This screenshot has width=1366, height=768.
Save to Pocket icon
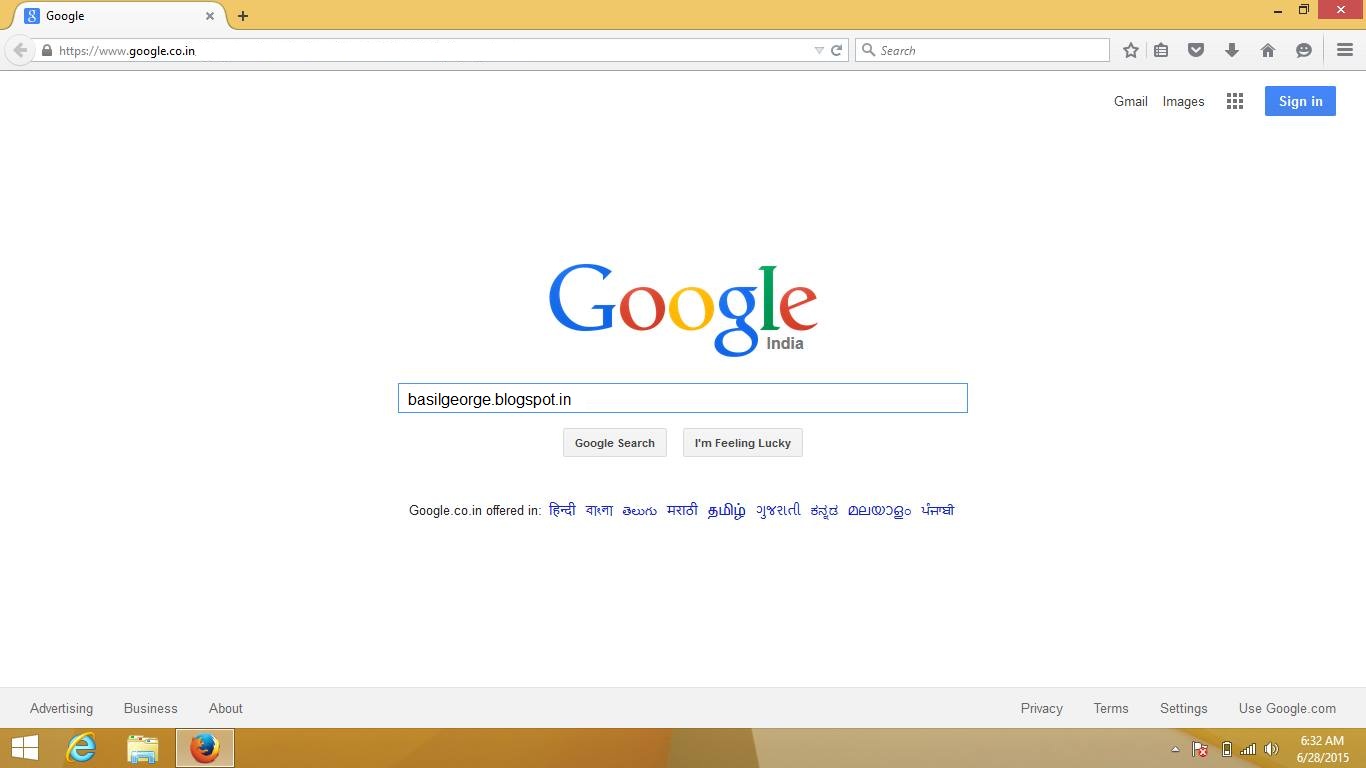(x=1196, y=50)
